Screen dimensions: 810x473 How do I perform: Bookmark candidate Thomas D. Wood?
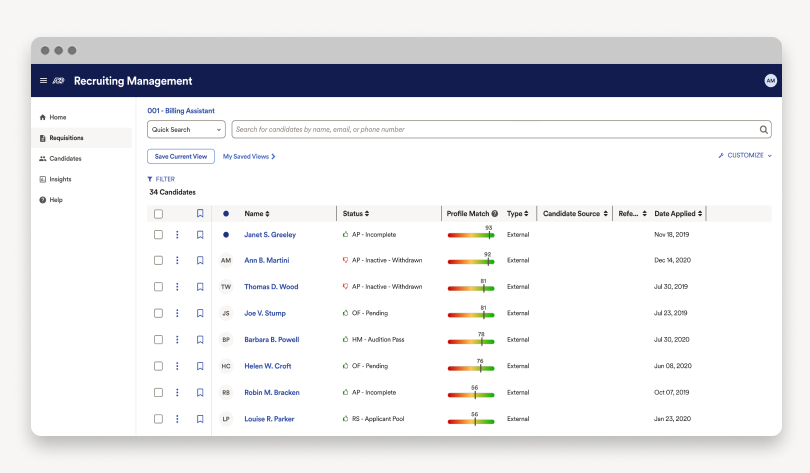[x=200, y=287]
